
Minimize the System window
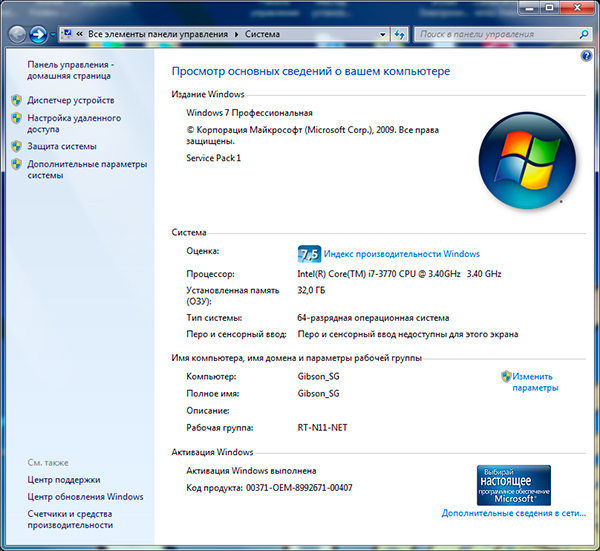(530, 7)
